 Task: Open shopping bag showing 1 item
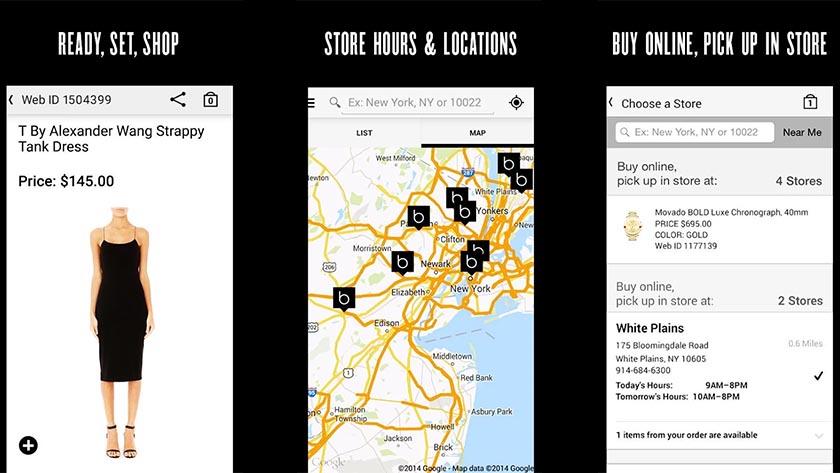[810, 102]
